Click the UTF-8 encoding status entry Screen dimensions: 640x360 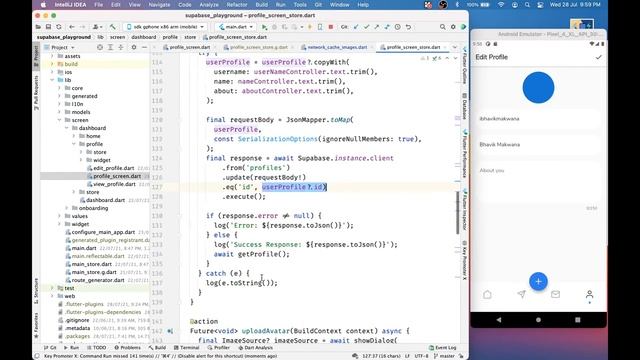tap(421, 356)
